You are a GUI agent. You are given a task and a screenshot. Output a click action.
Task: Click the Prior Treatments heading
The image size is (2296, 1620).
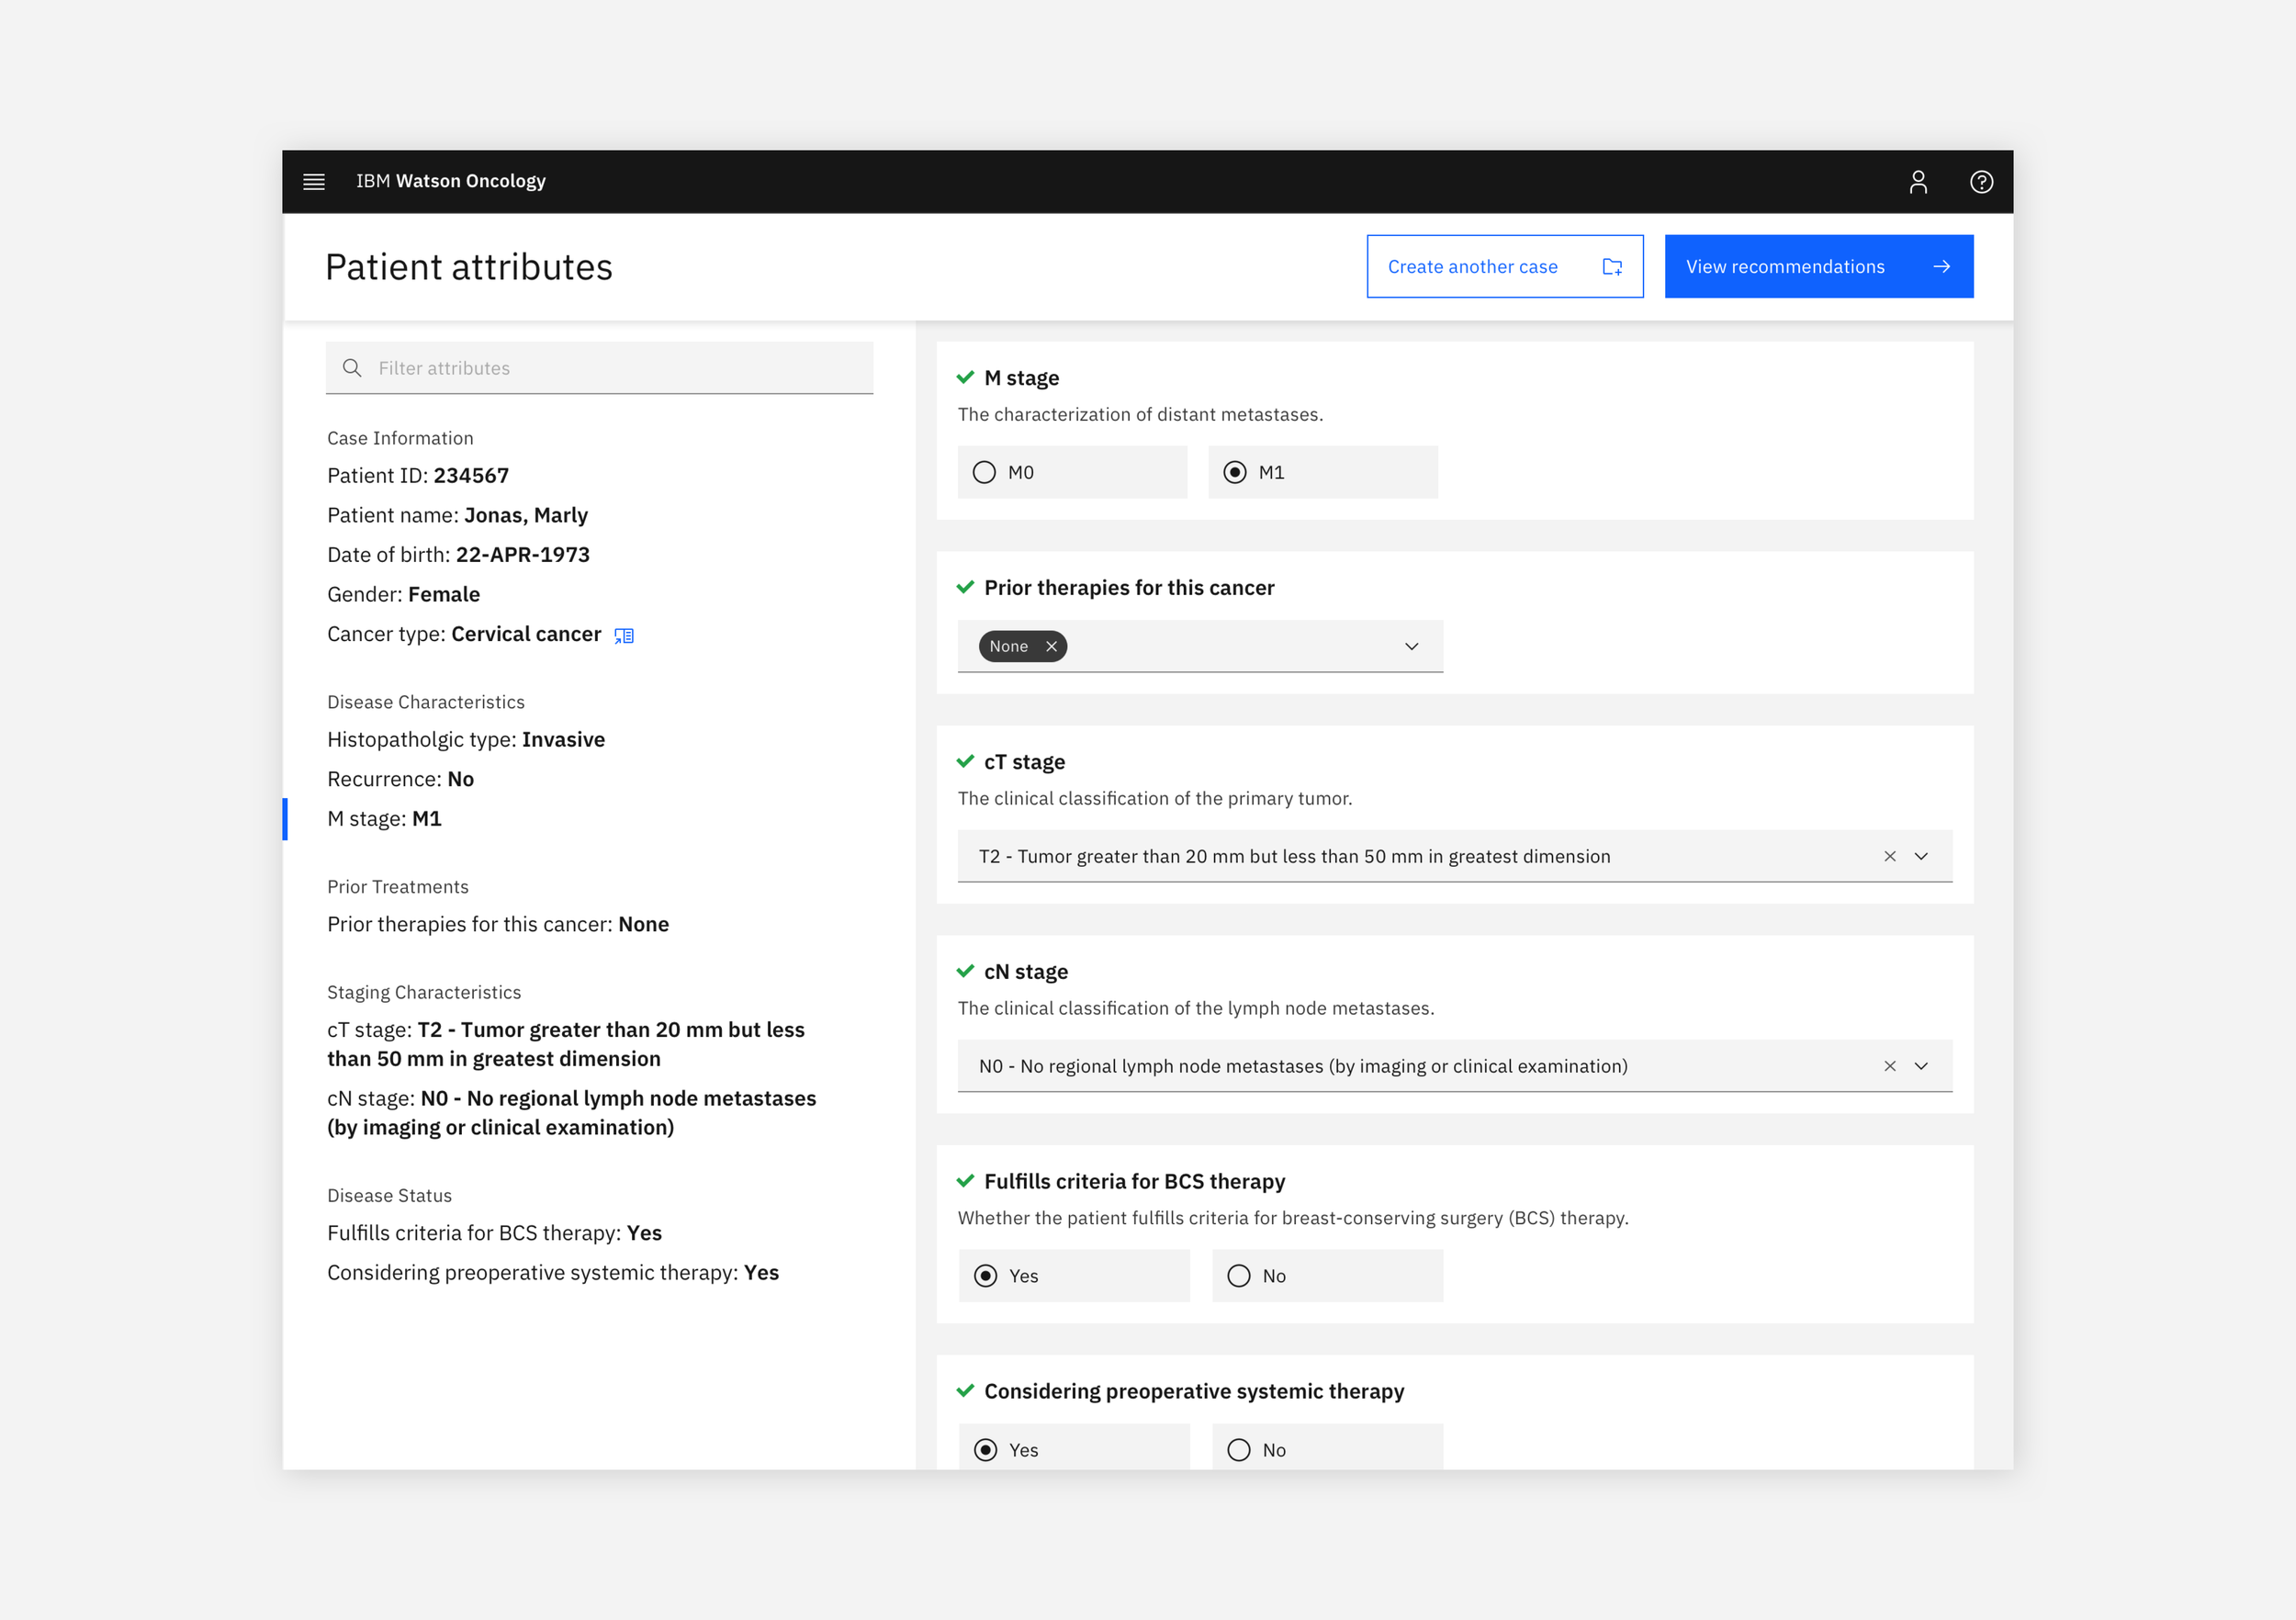coord(397,887)
